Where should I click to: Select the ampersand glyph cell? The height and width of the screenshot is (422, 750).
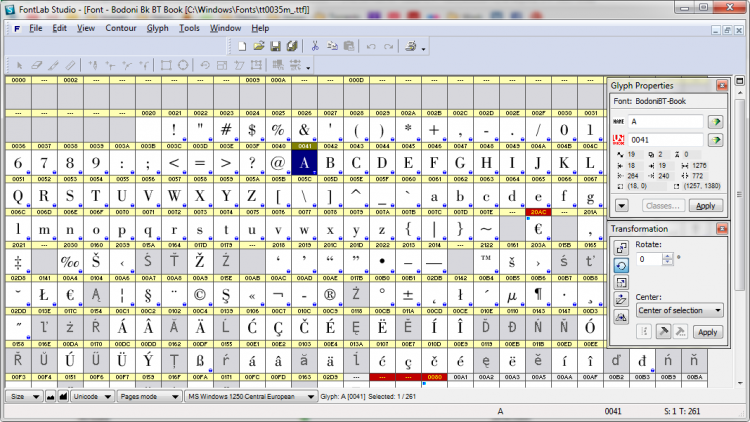click(x=304, y=130)
